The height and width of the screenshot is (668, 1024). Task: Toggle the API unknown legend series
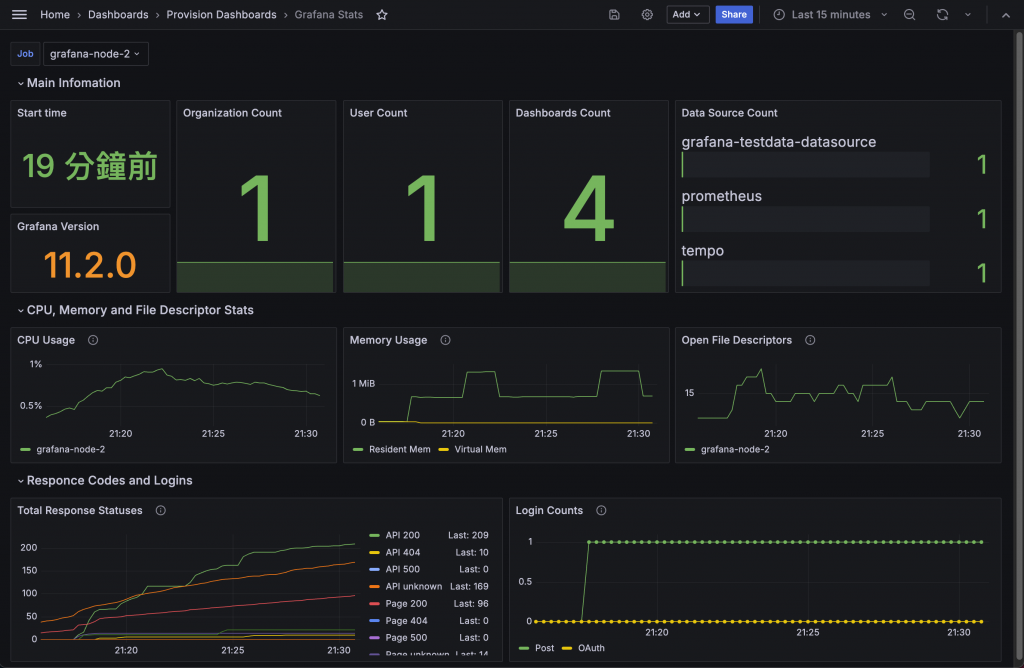click(x=413, y=586)
